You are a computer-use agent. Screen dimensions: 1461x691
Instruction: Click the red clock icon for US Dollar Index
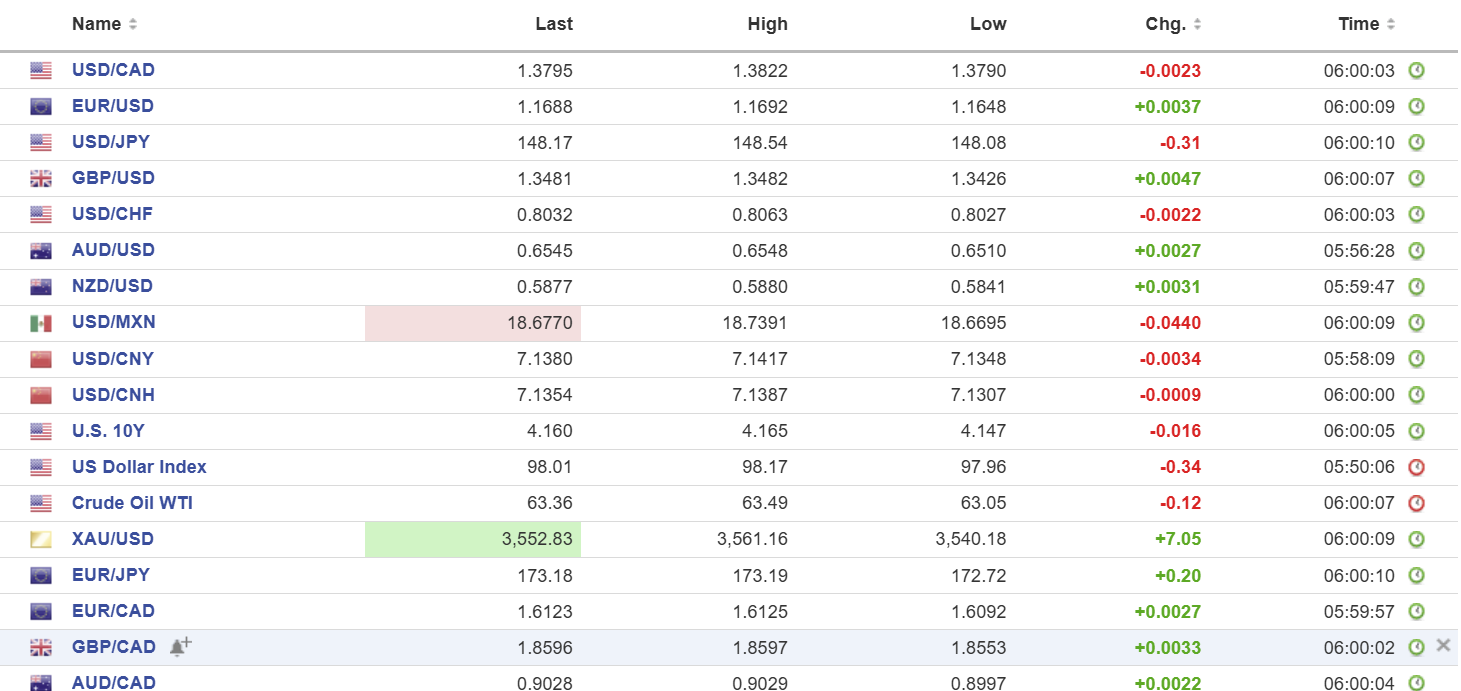point(1416,467)
